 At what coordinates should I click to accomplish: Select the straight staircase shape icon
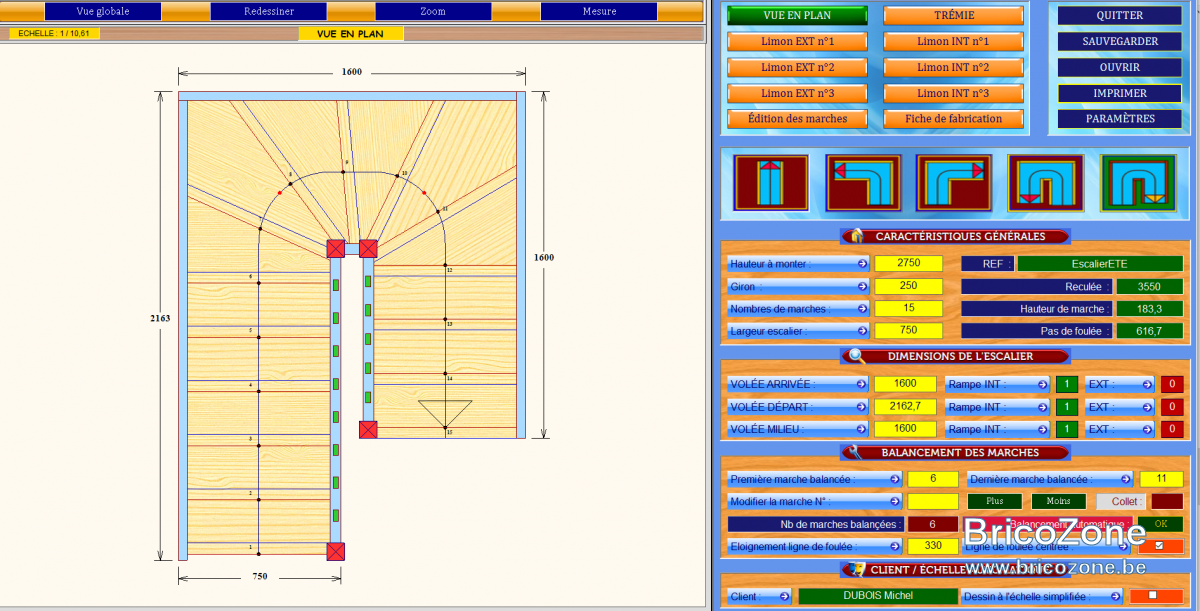pos(769,182)
